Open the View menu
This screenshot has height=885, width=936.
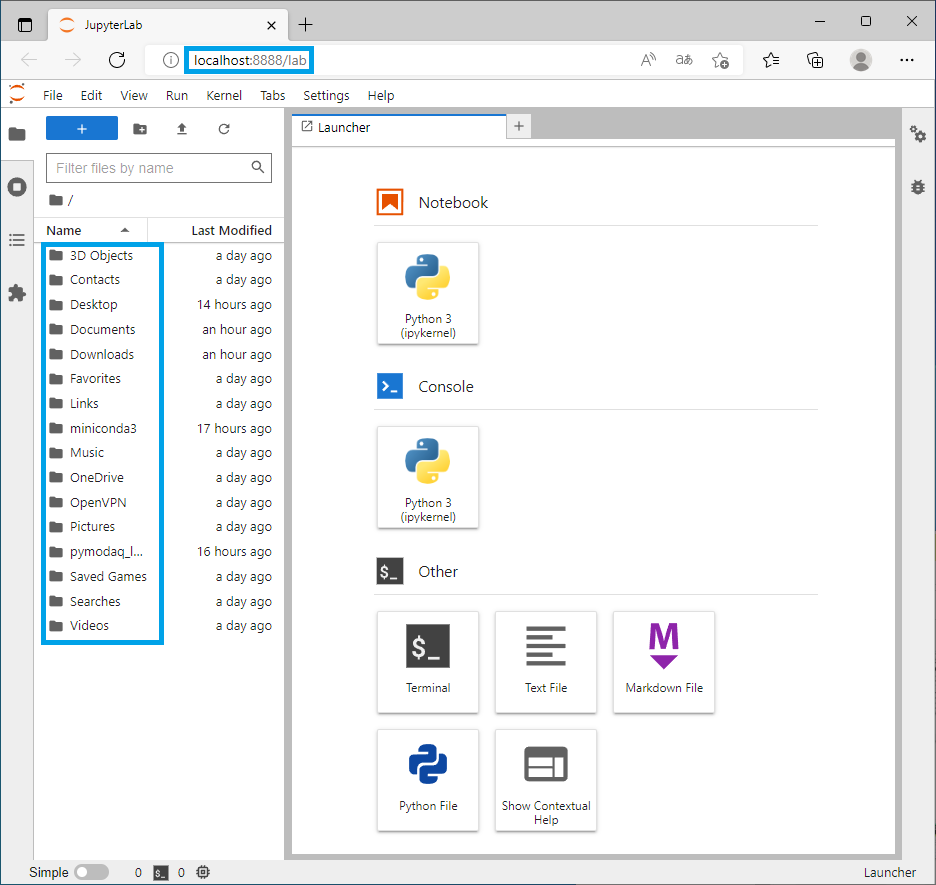[134, 95]
